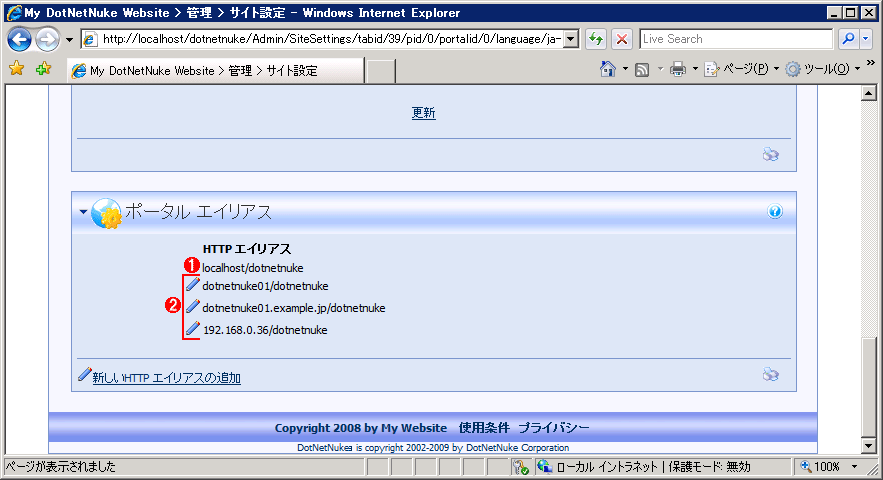Image resolution: width=883 pixels, height=480 pixels.
Task: Click the Refresh page icon
Action: point(596,39)
